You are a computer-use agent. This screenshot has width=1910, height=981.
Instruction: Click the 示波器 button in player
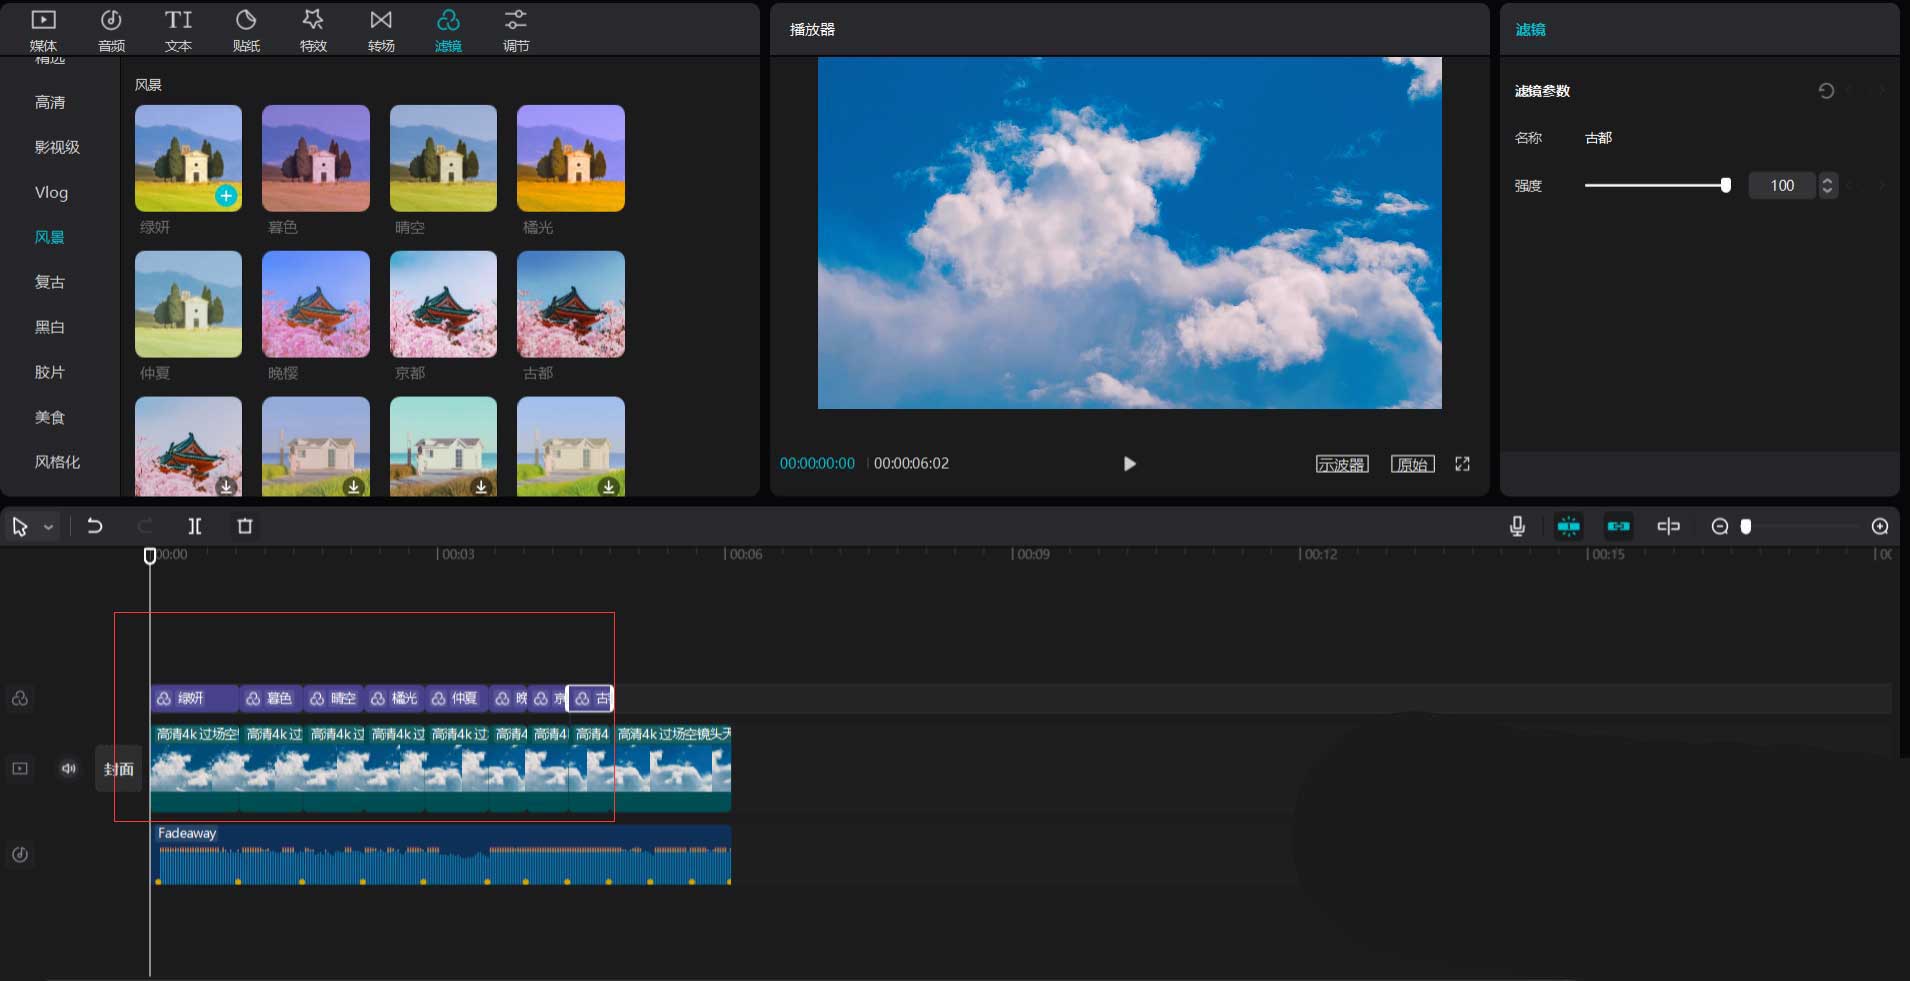tap(1341, 464)
